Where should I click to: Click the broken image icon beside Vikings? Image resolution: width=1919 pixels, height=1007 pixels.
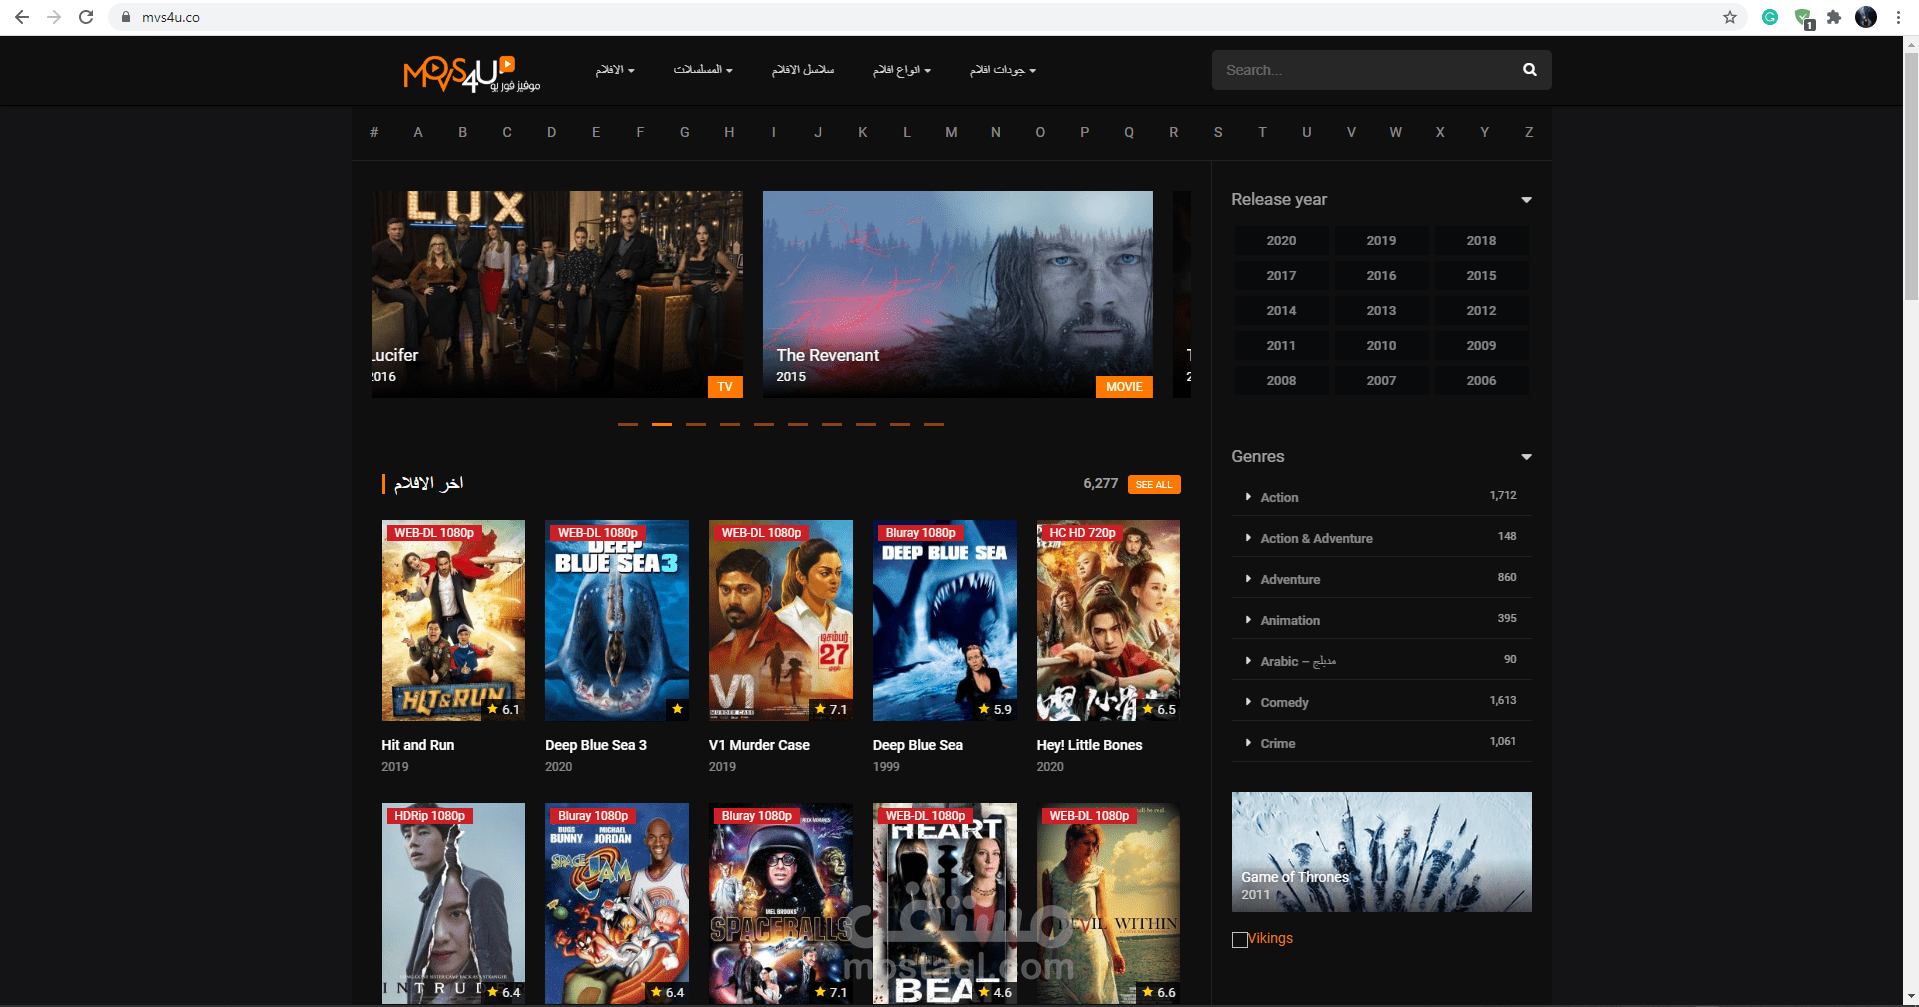point(1239,939)
